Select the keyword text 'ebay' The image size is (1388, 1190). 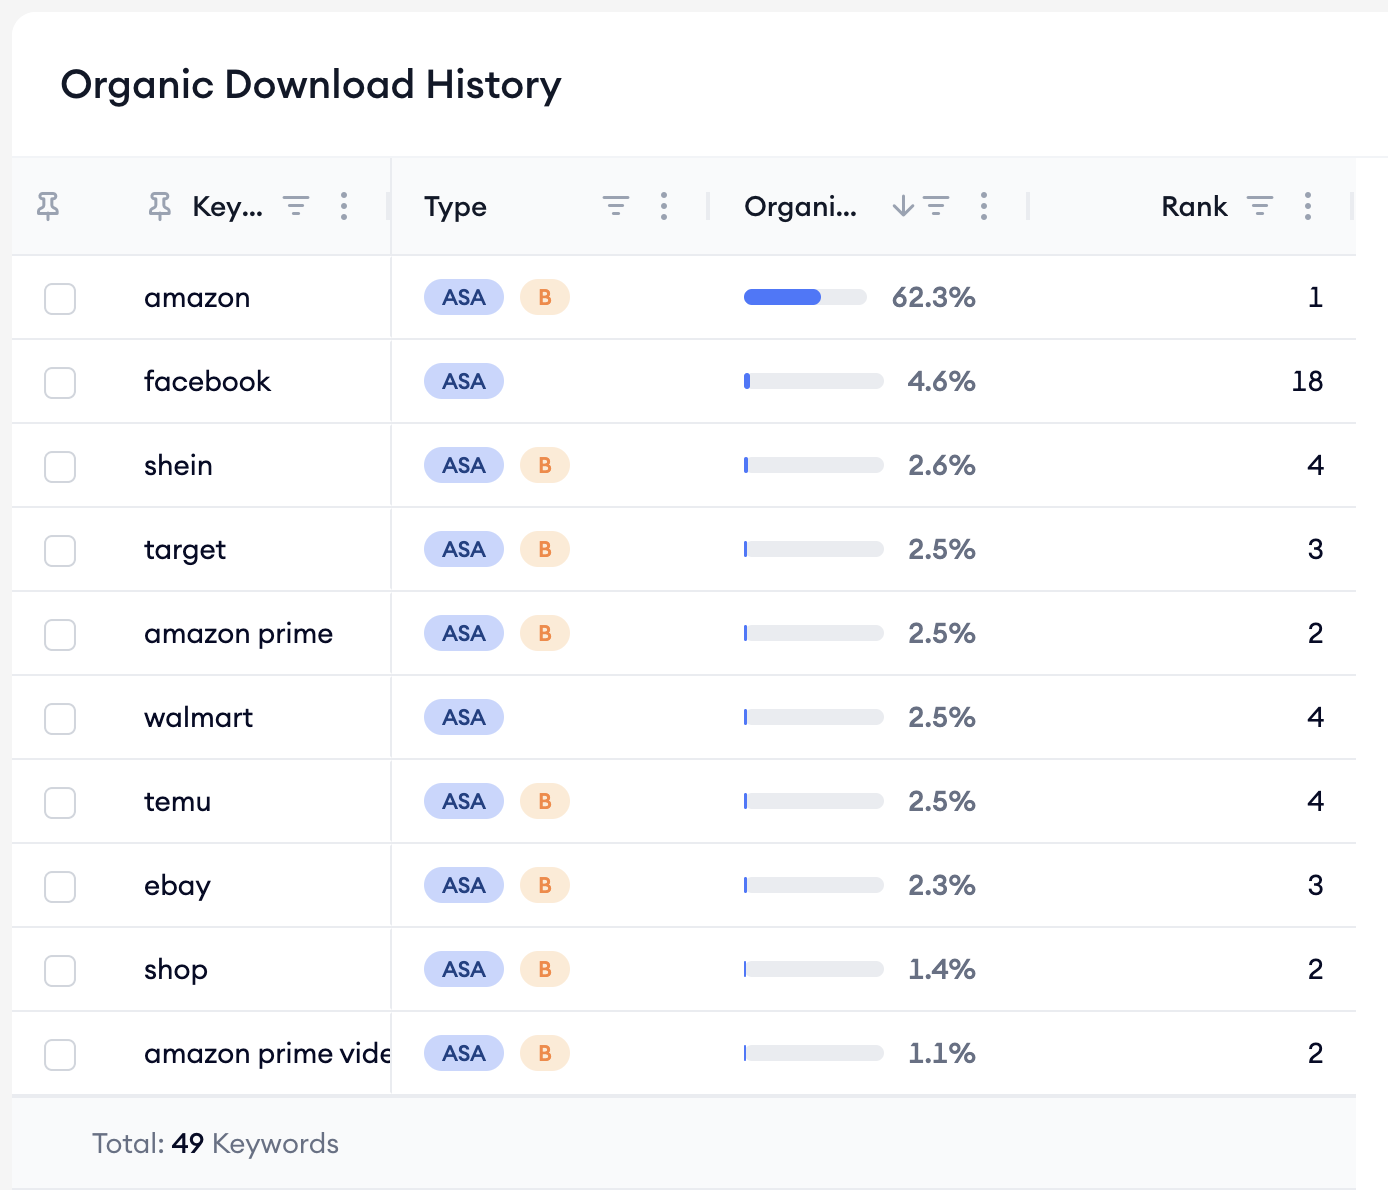click(x=177, y=887)
